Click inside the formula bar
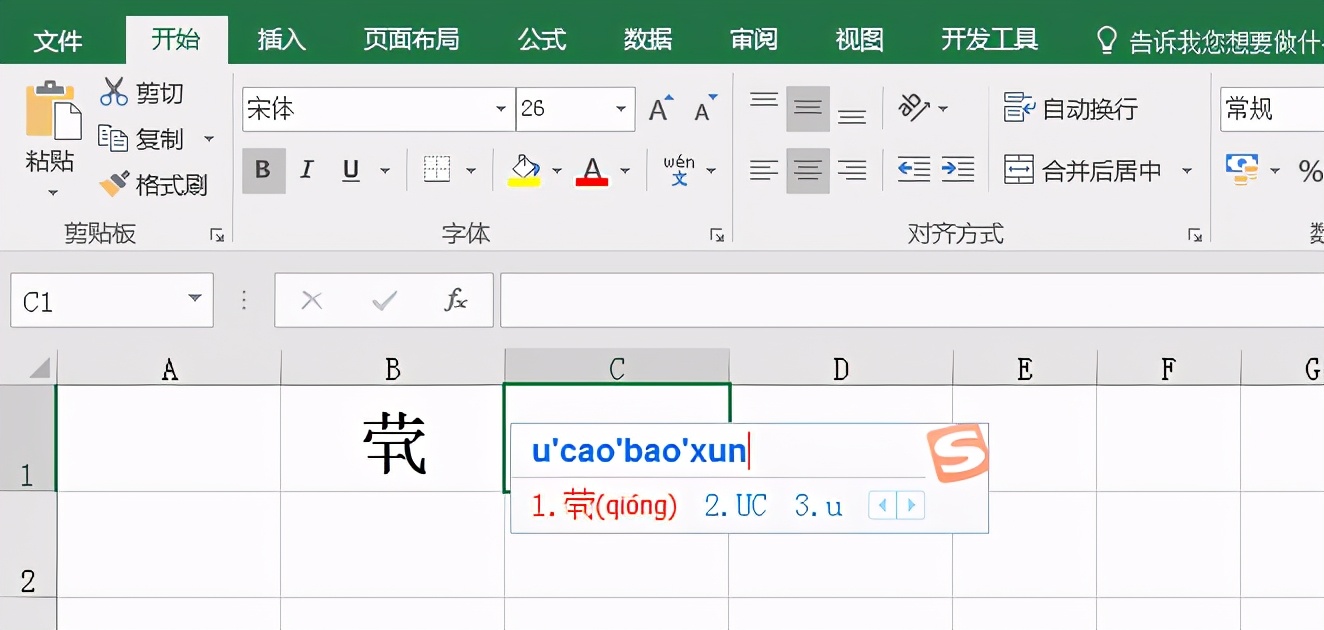This screenshot has width=1324, height=630. (912, 300)
